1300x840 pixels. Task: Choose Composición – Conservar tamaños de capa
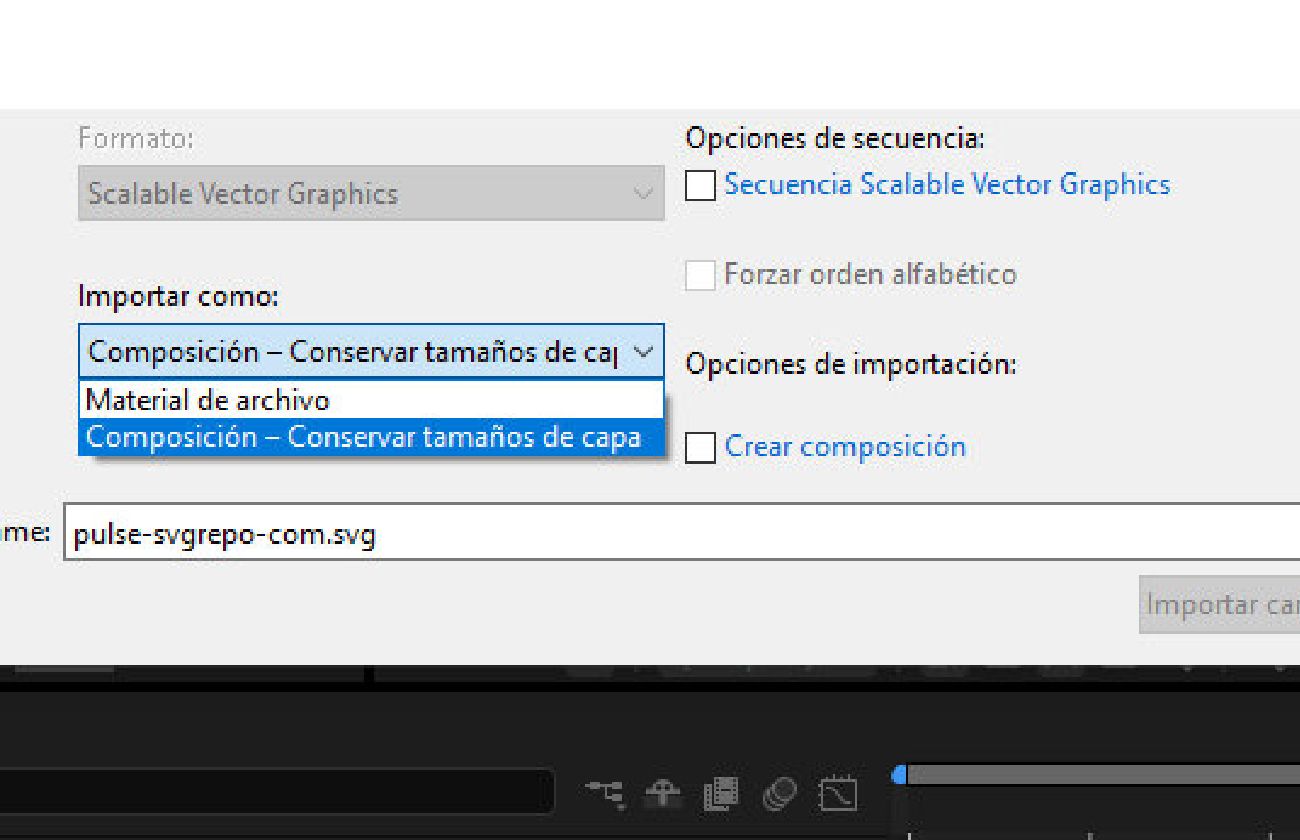363,437
